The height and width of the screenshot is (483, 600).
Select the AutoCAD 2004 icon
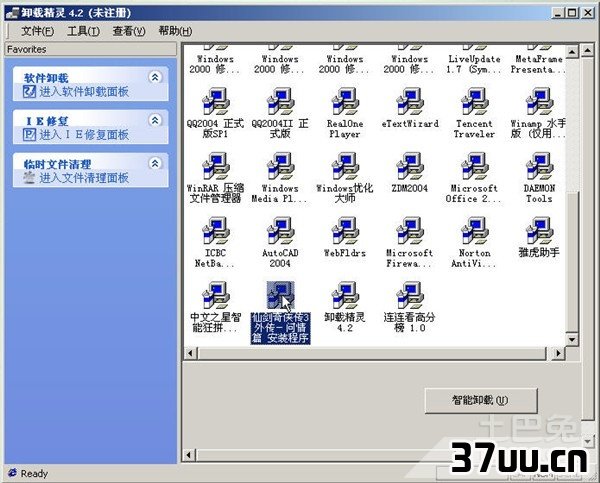[x=280, y=231]
